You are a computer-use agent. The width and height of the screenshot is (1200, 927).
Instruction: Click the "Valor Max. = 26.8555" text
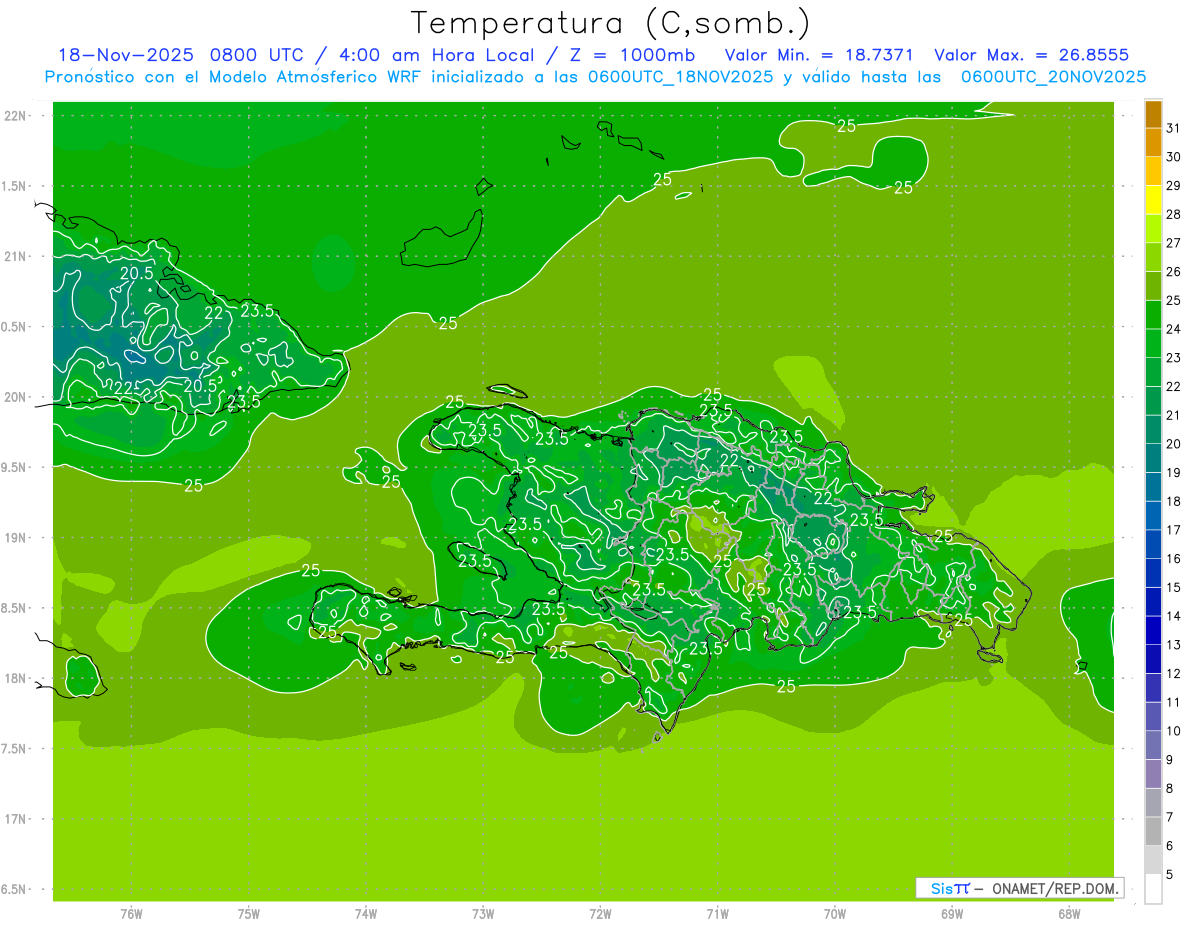click(1031, 55)
